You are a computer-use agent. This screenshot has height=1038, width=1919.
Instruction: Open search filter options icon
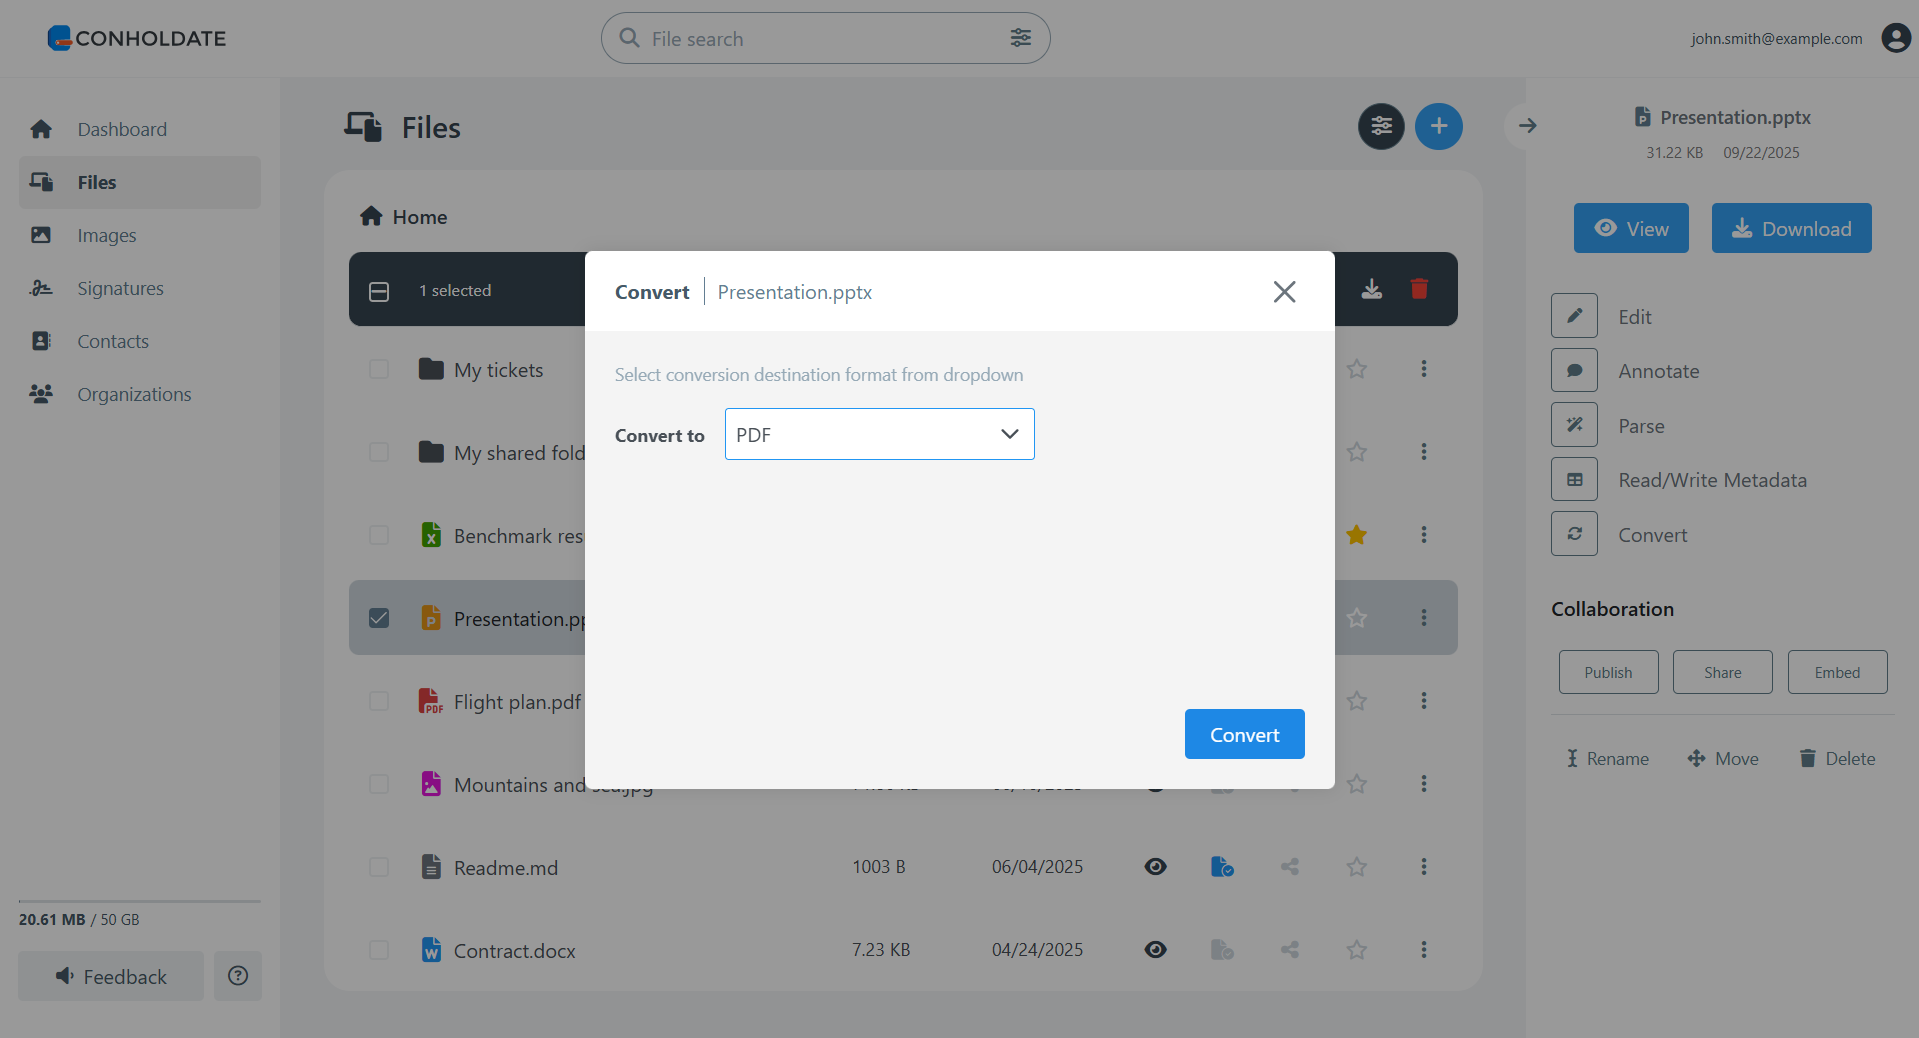click(1020, 38)
